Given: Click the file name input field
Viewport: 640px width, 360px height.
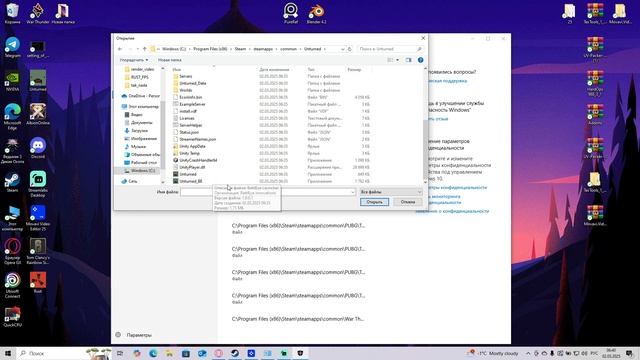Looking at the screenshot, I should tap(265, 192).
